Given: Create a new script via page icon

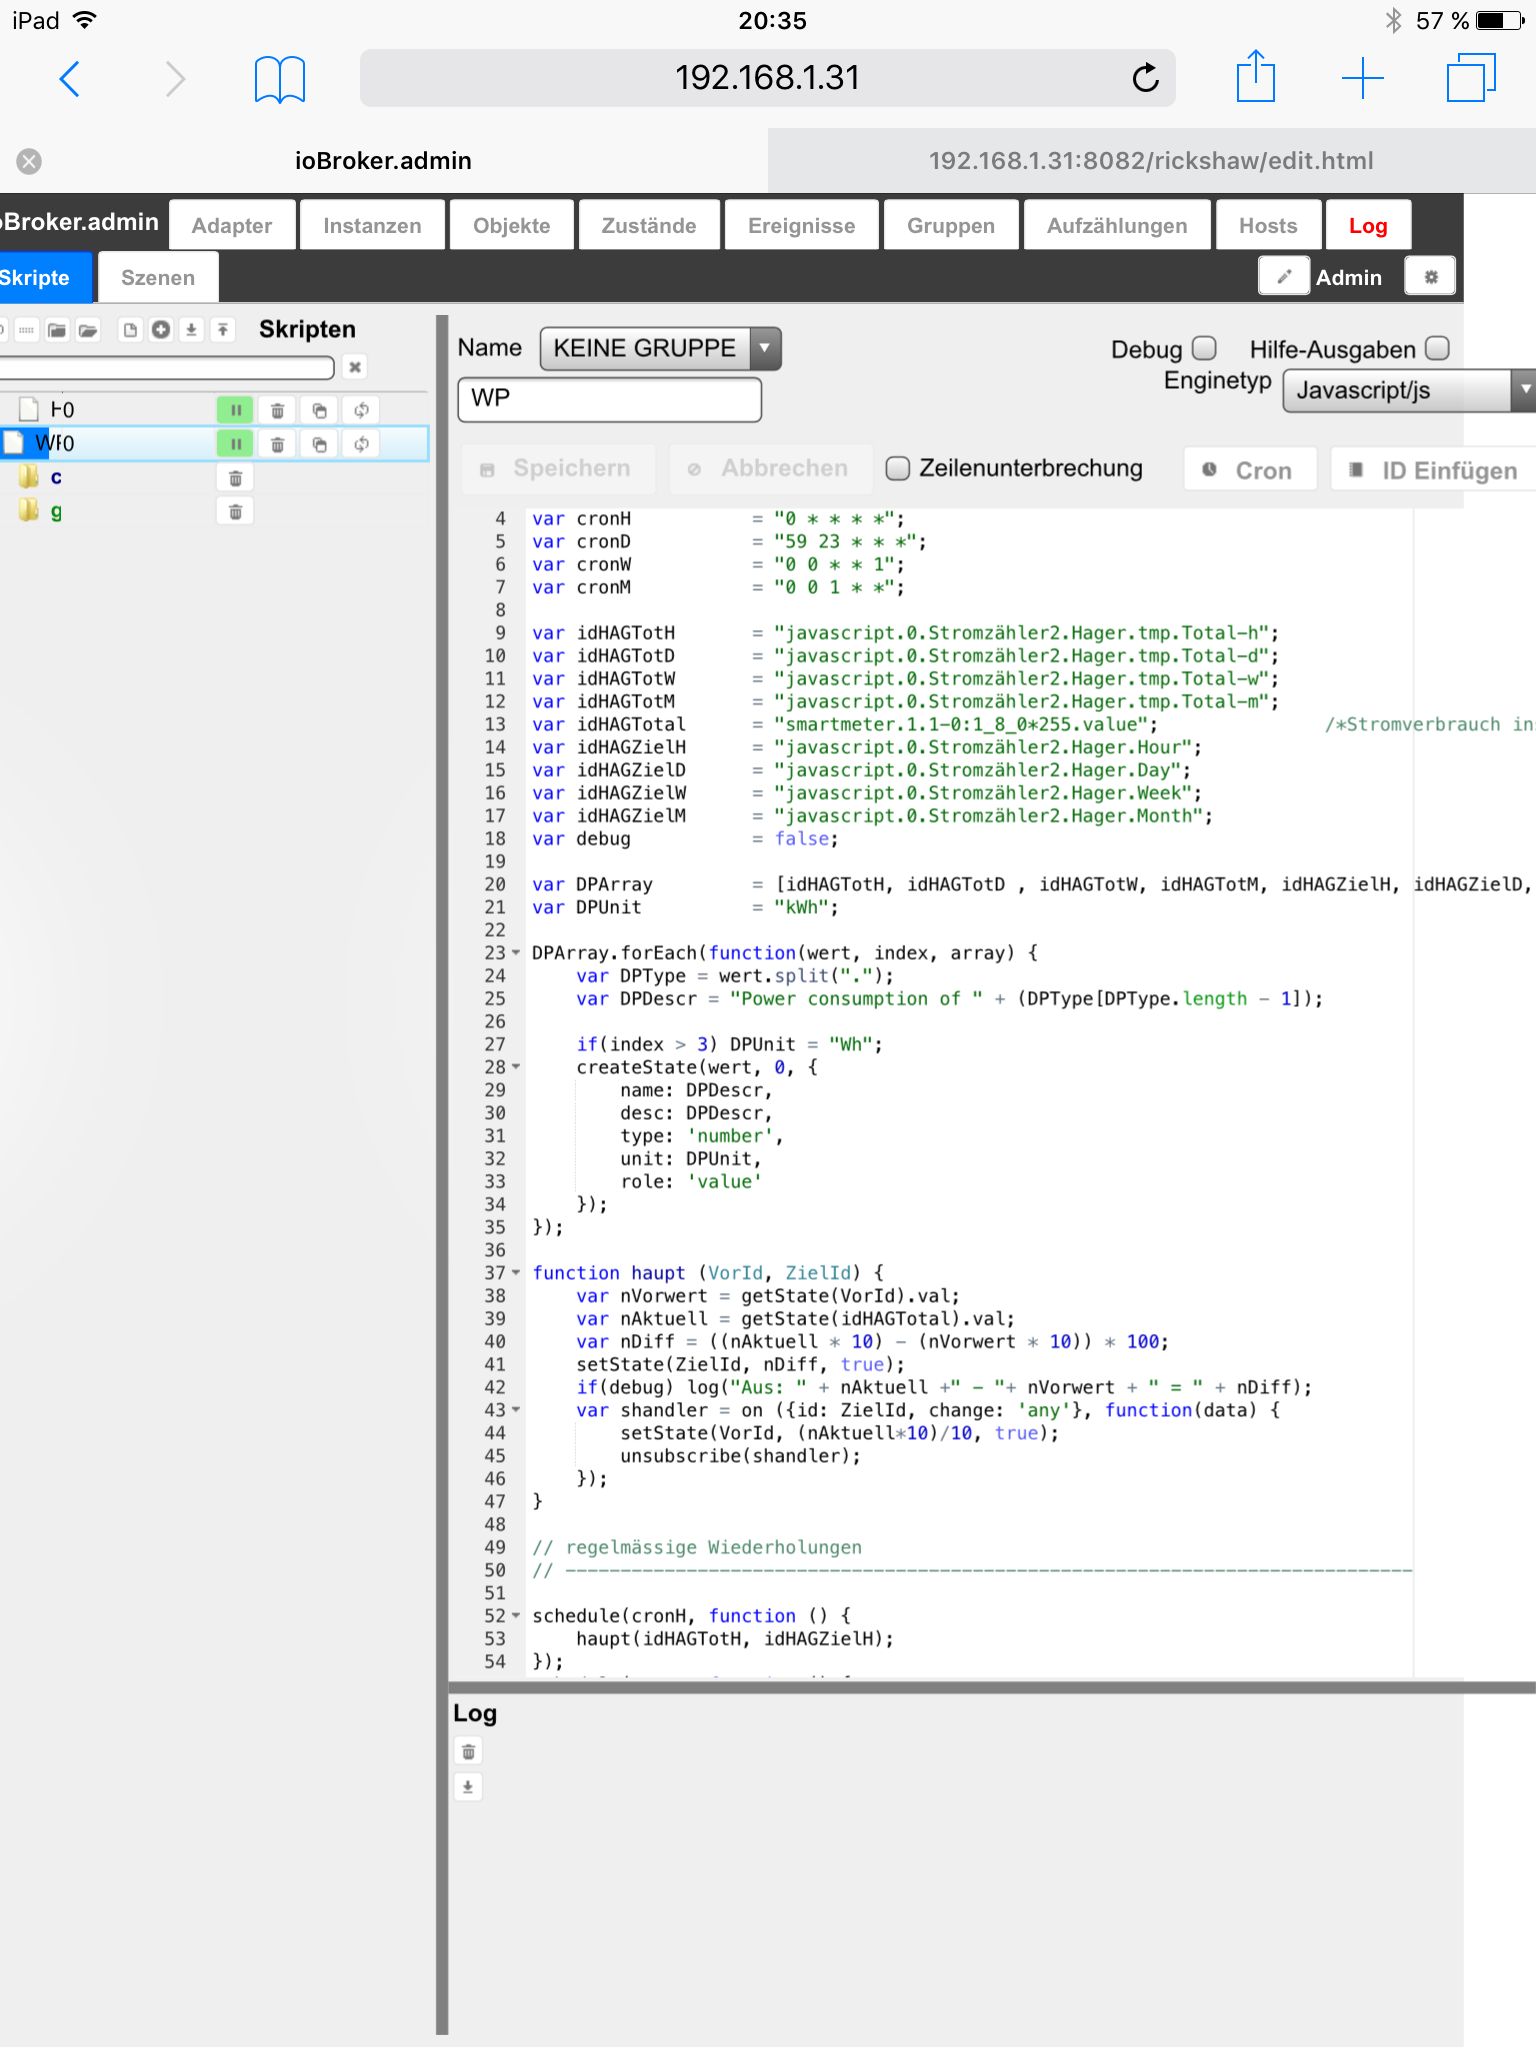Looking at the screenshot, I should 130,330.
